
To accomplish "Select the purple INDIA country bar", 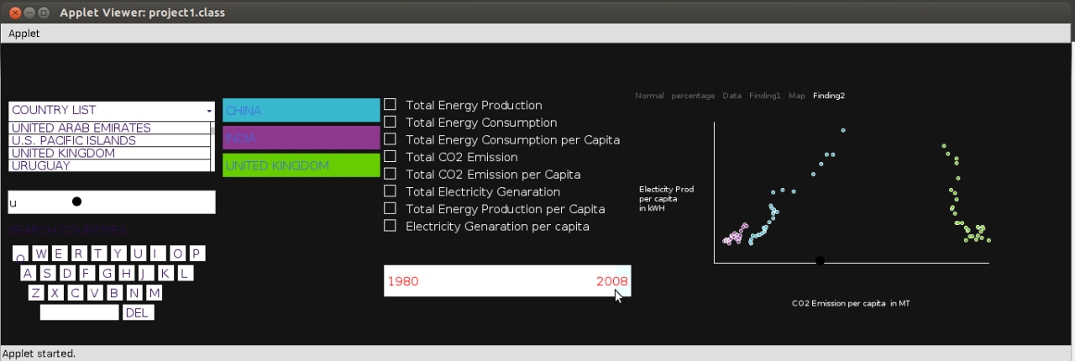I will pos(301,138).
